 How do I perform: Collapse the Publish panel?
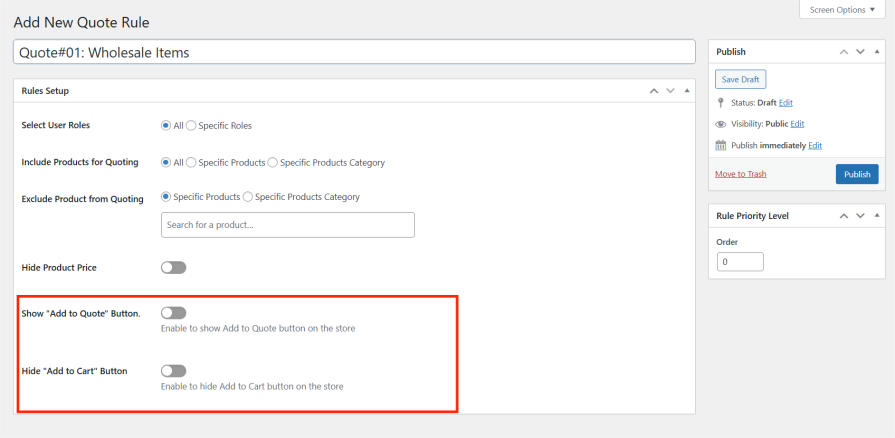875,52
